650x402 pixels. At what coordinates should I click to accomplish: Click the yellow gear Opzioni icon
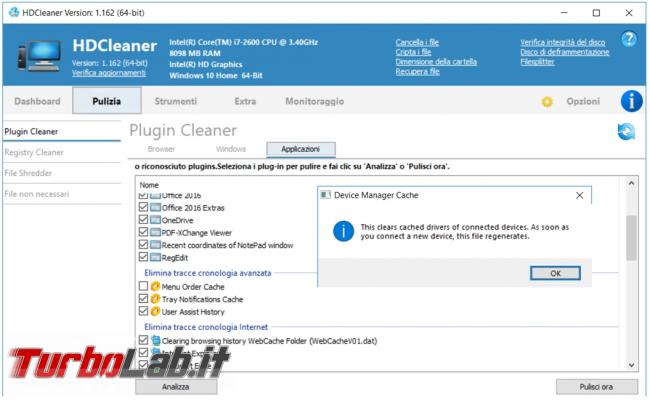tap(547, 102)
